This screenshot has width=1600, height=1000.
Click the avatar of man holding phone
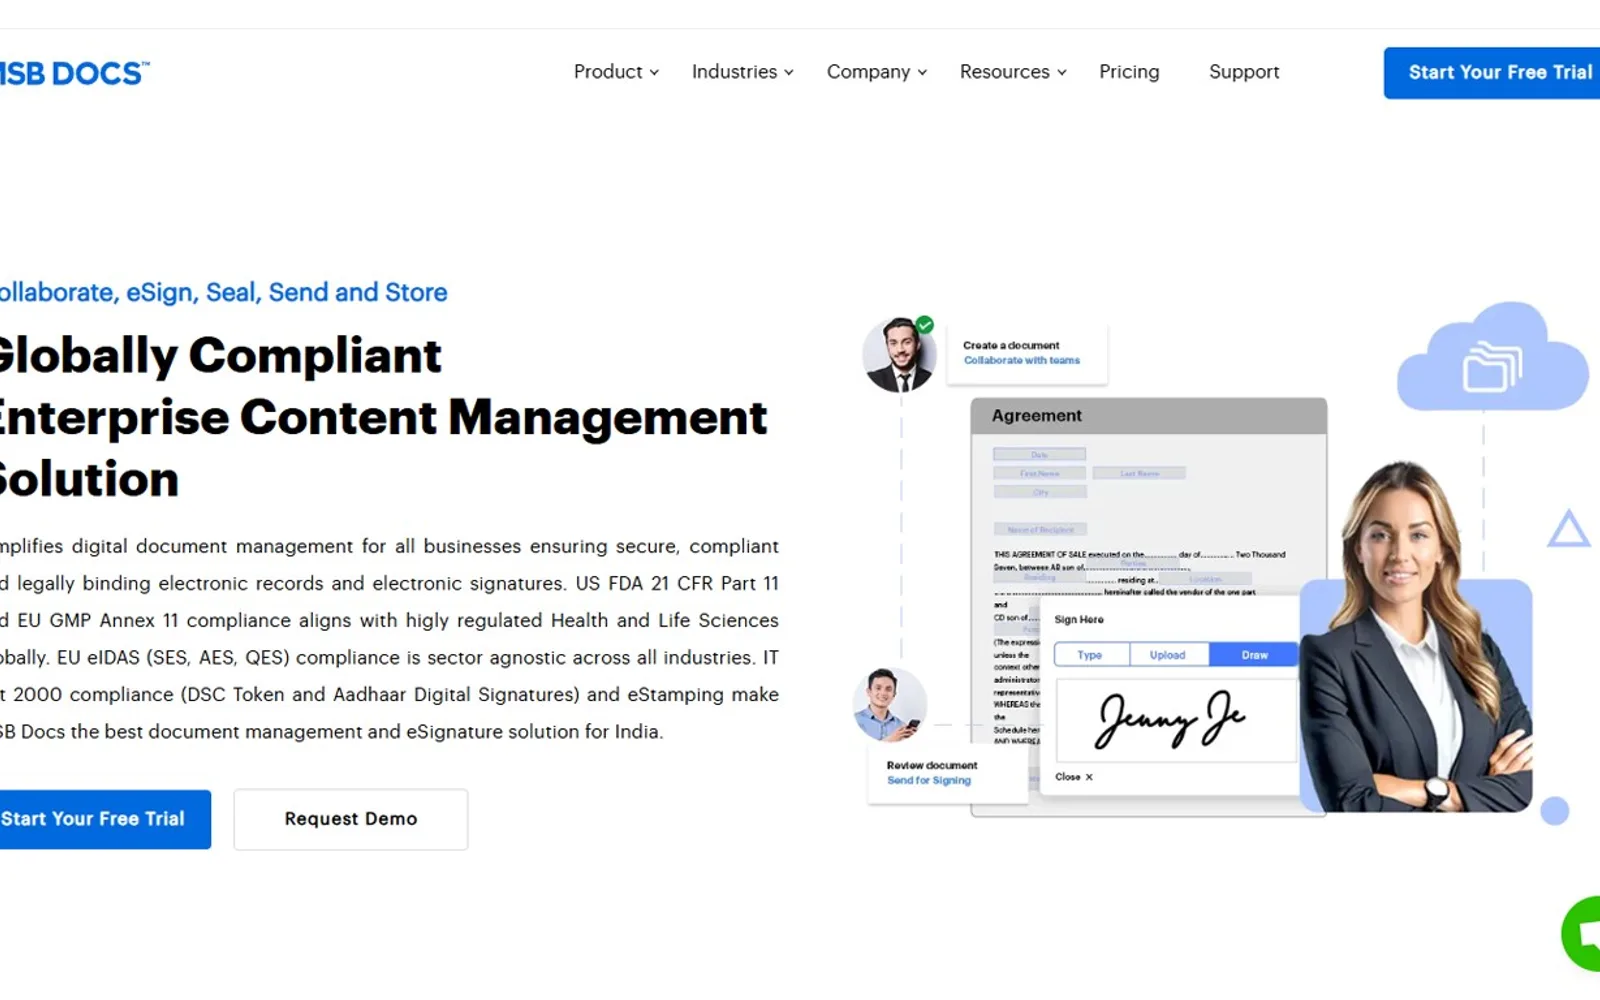pyautogui.click(x=890, y=705)
